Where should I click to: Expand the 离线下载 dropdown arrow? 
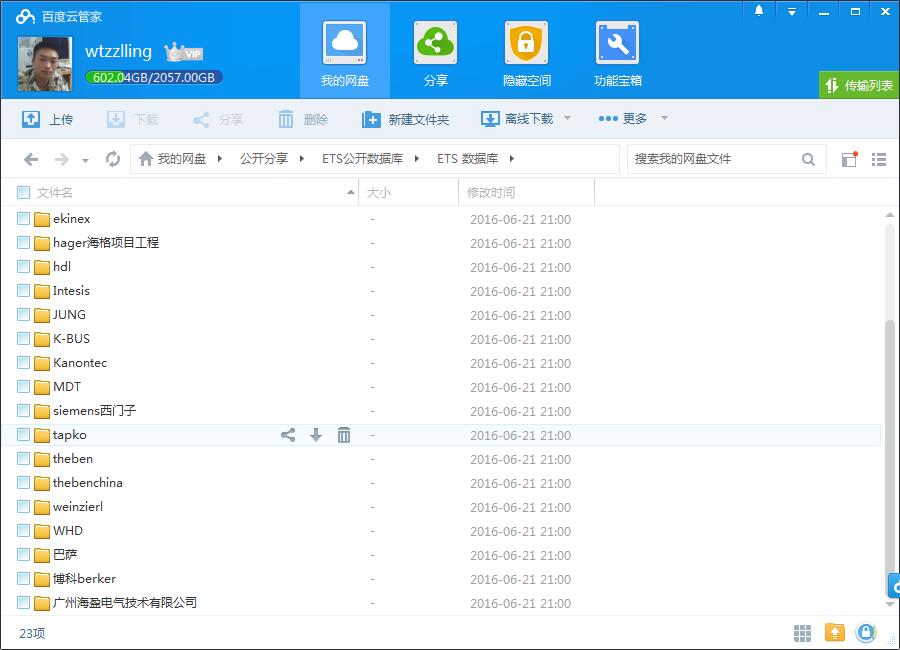tap(567, 119)
